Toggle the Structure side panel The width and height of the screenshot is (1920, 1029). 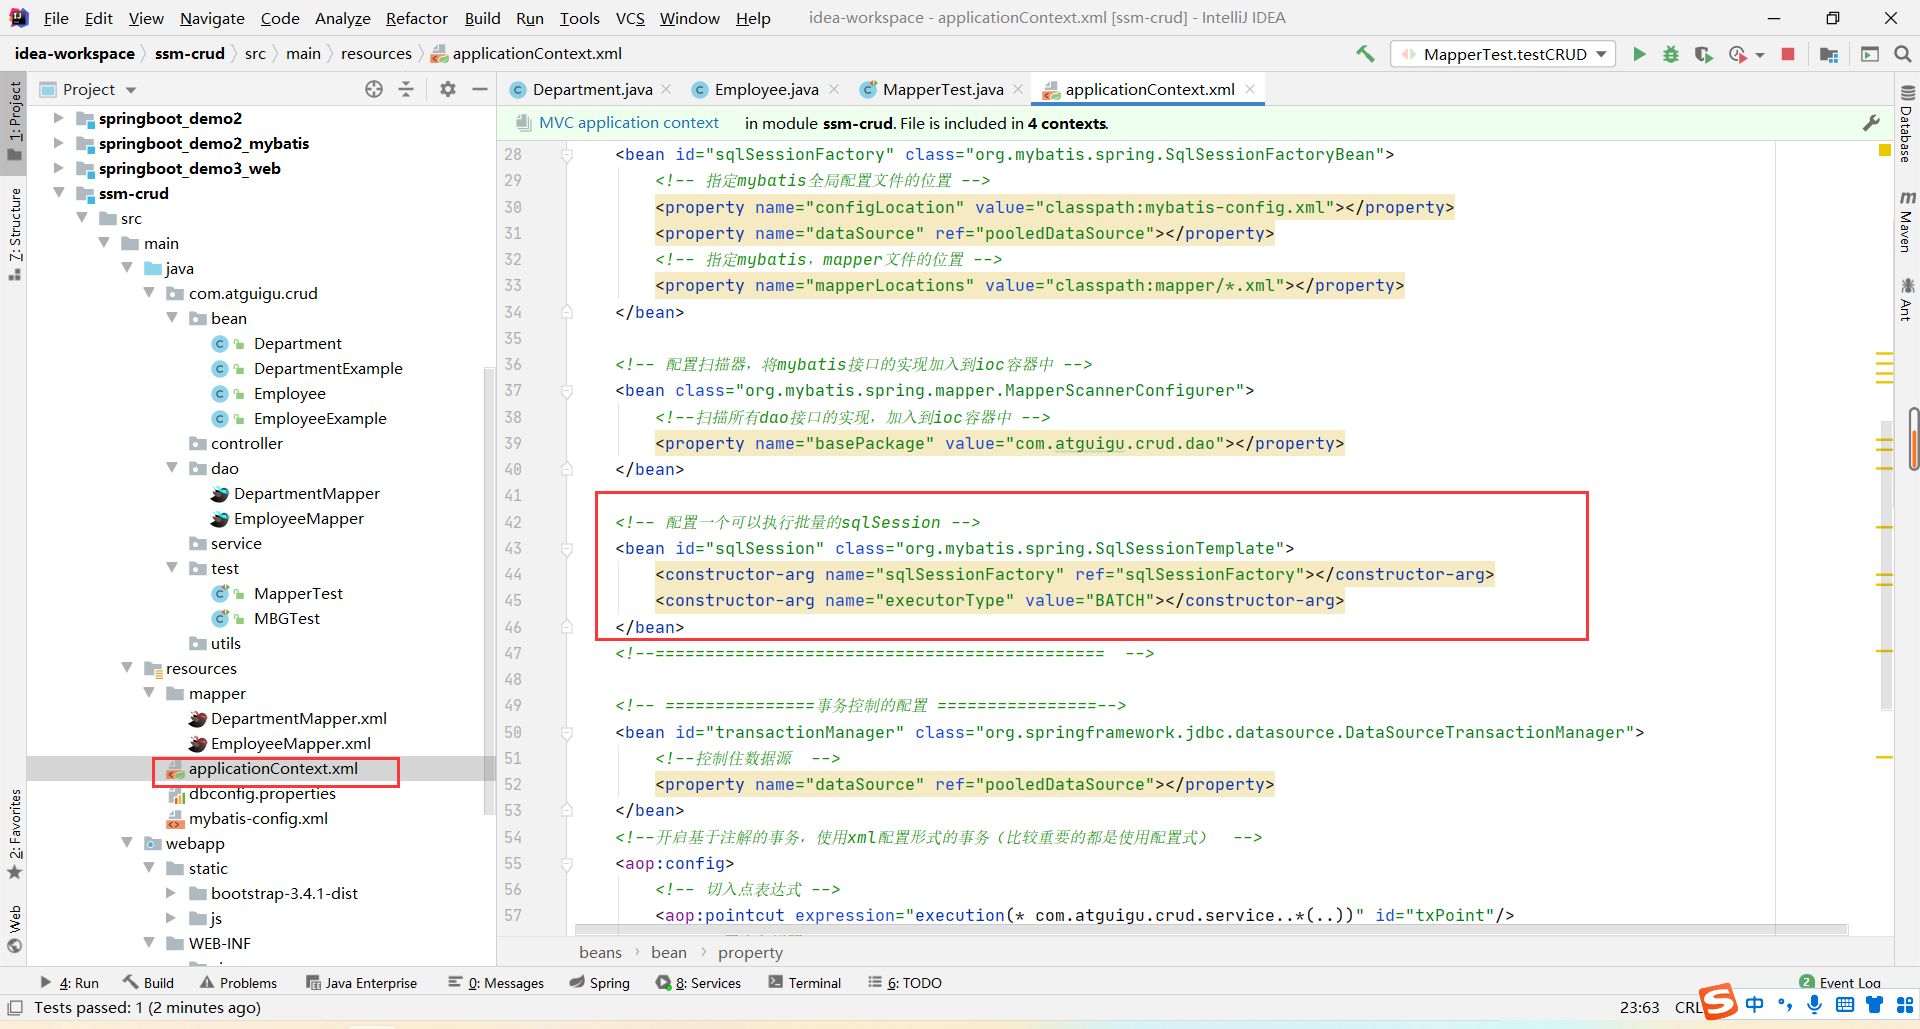14,233
